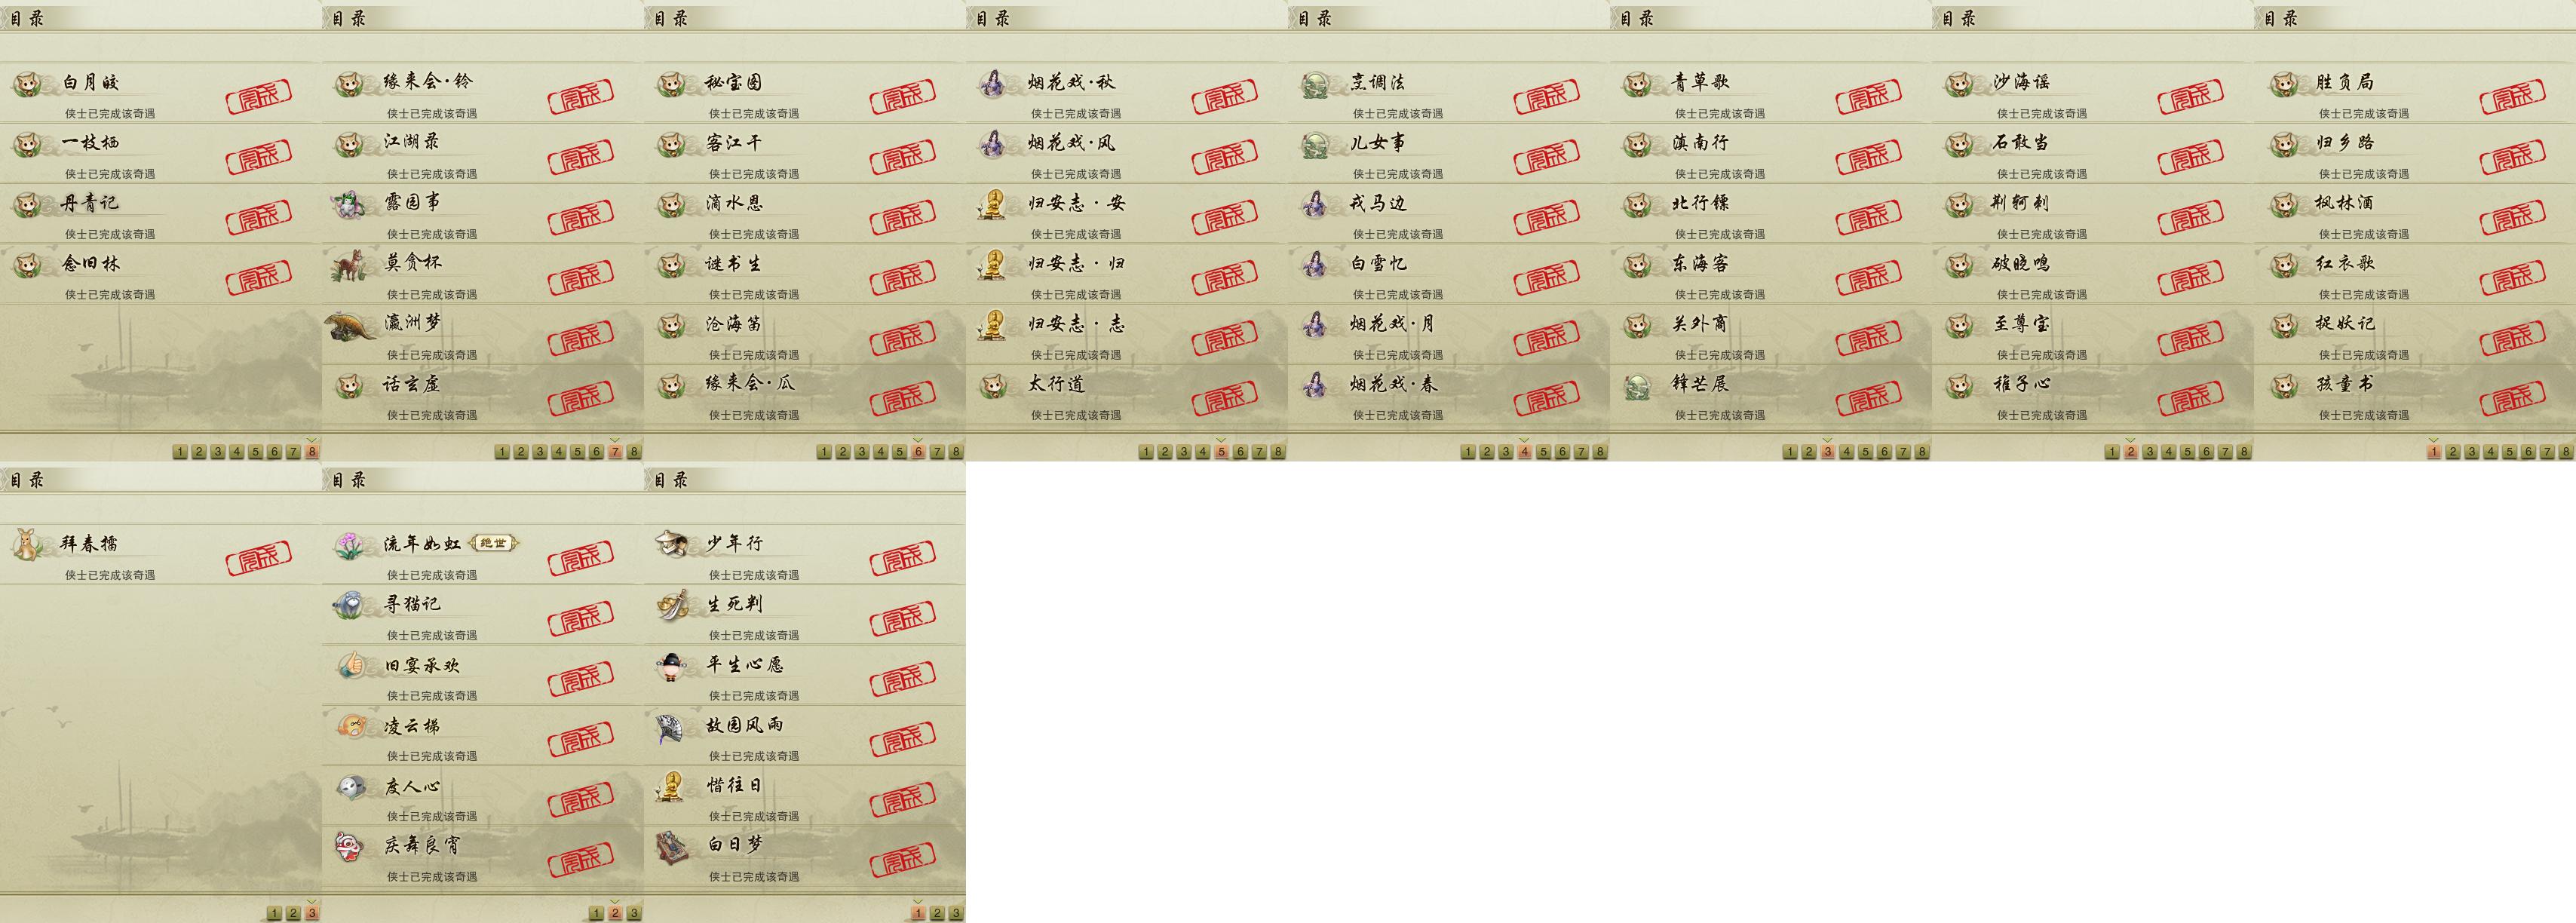The image size is (2576, 923).
Task: Click the turtle icon beside 瀛洲梦
Action: 351,326
